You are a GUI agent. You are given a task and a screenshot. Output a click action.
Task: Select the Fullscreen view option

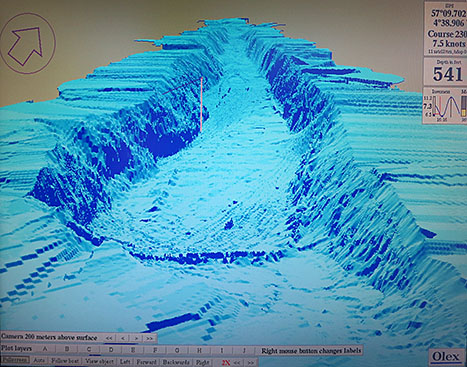(x=16, y=360)
